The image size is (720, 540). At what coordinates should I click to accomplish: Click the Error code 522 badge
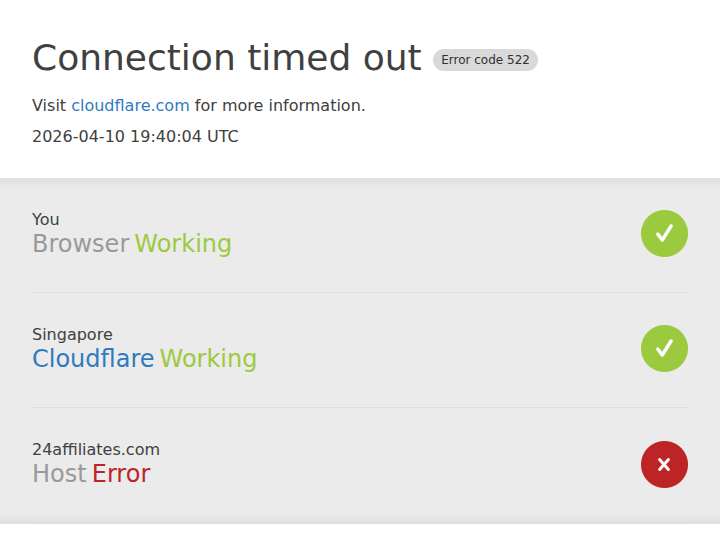pyautogui.click(x=485, y=60)
